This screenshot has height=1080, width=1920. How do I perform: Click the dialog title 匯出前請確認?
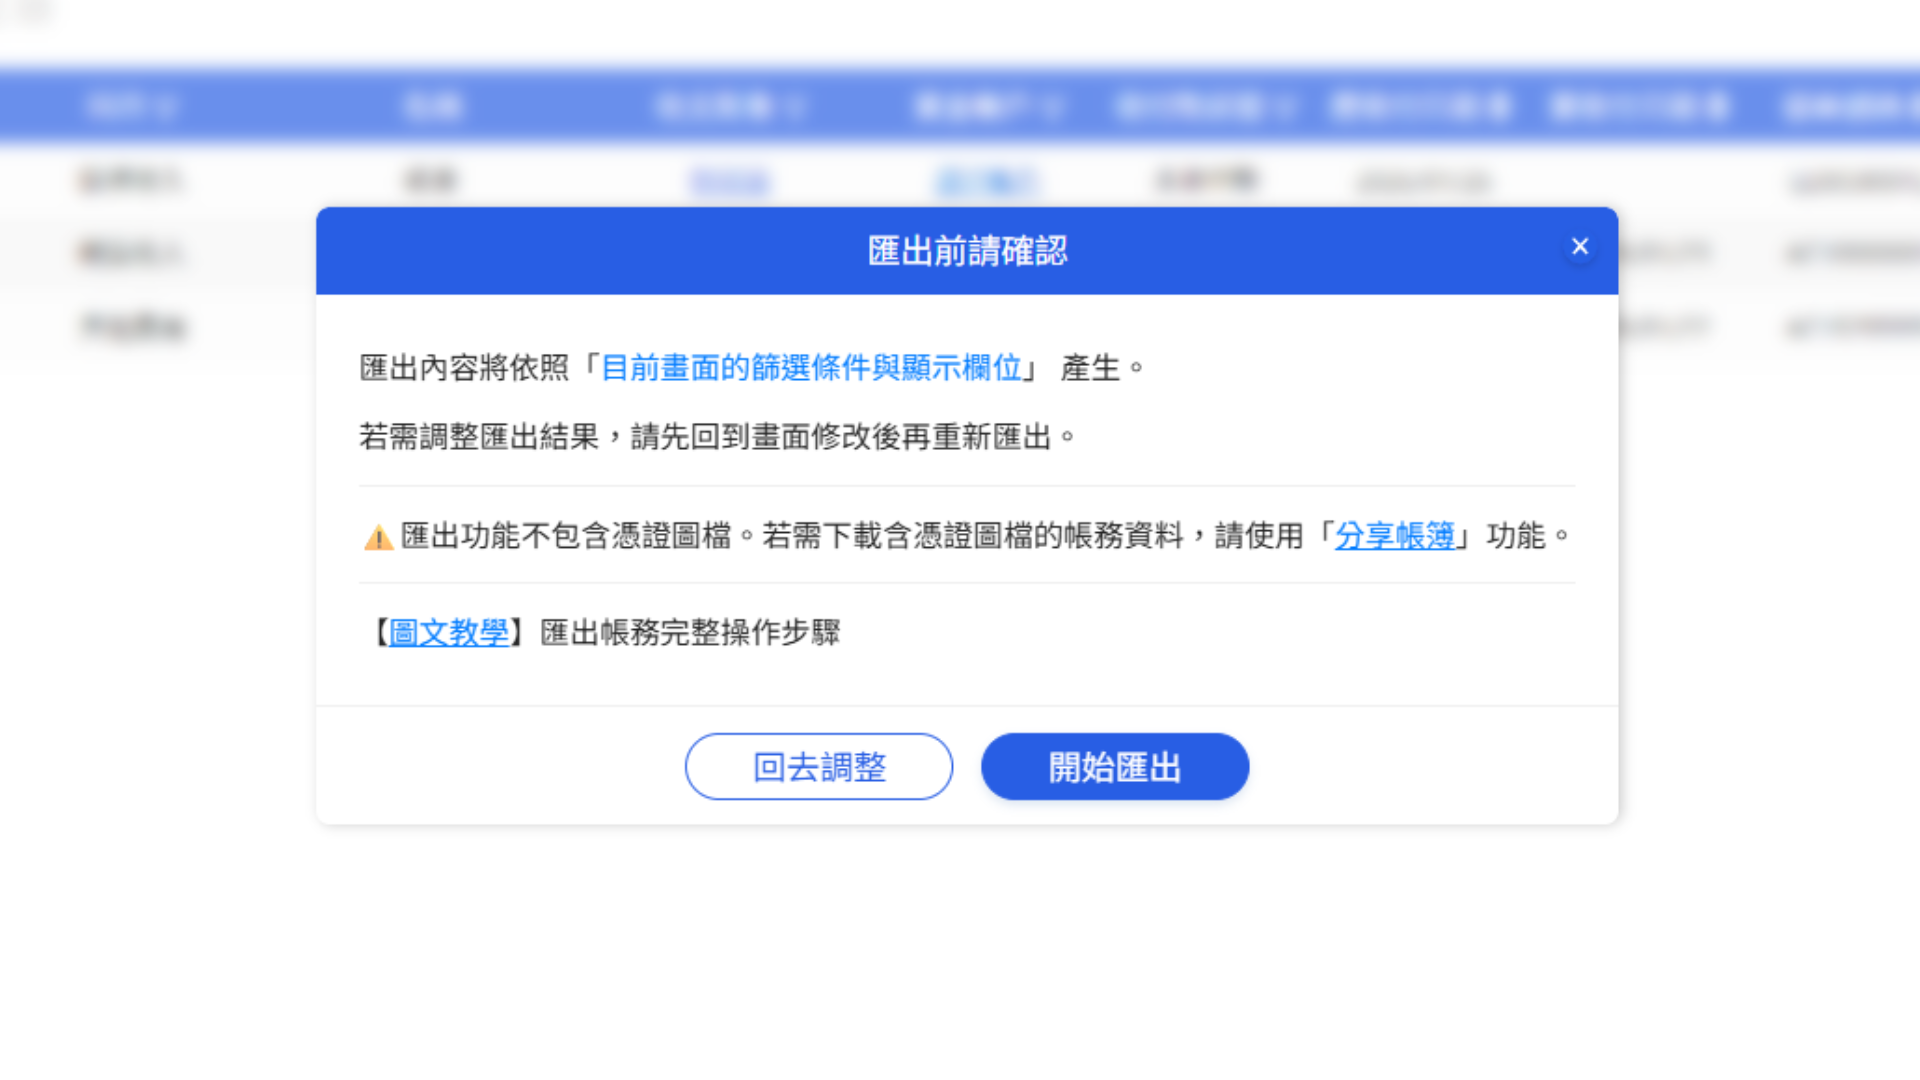[x=966, y=251]
